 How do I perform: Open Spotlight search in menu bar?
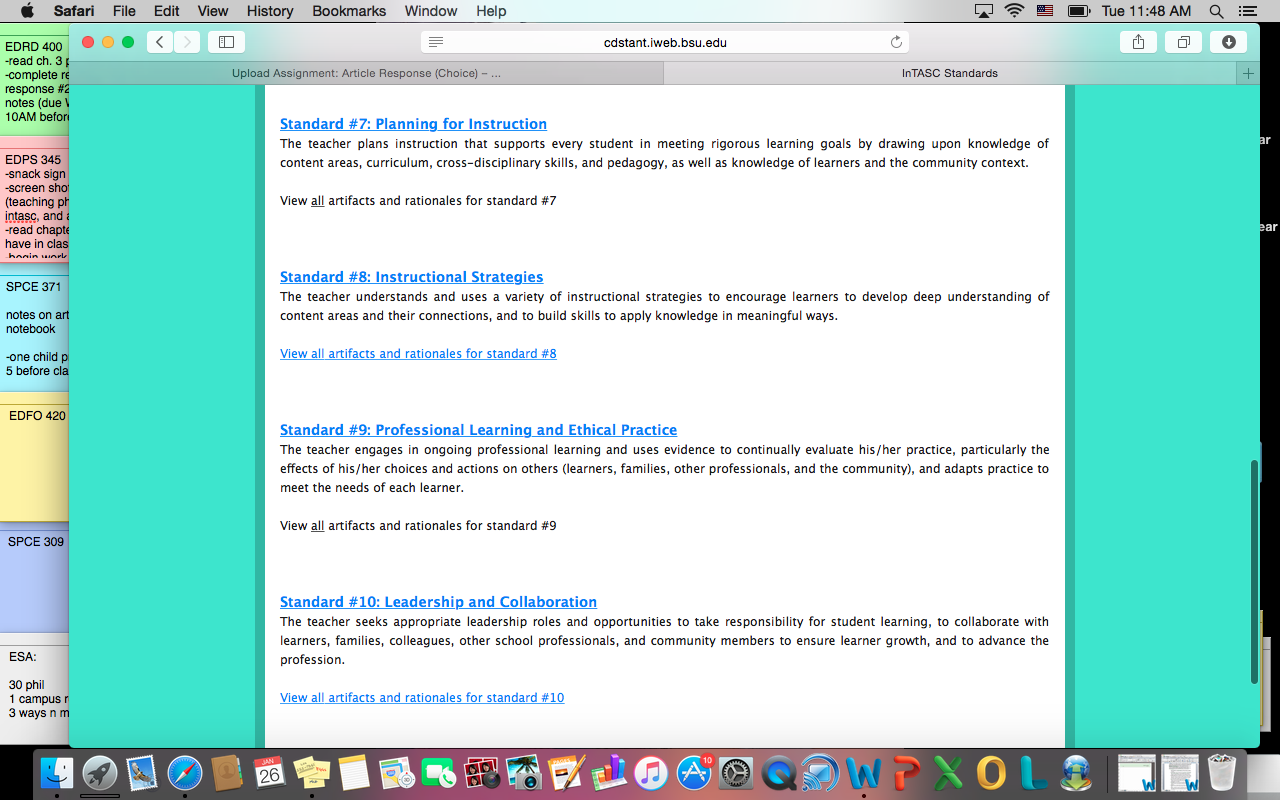coord(1217,11)
